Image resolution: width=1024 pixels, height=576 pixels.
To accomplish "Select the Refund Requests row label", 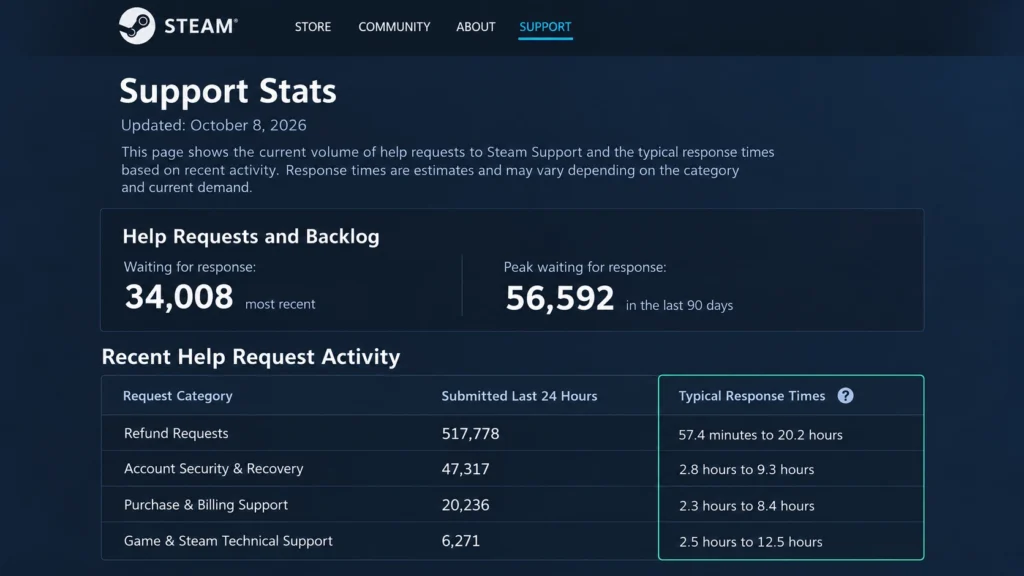I will pos(176,433).
